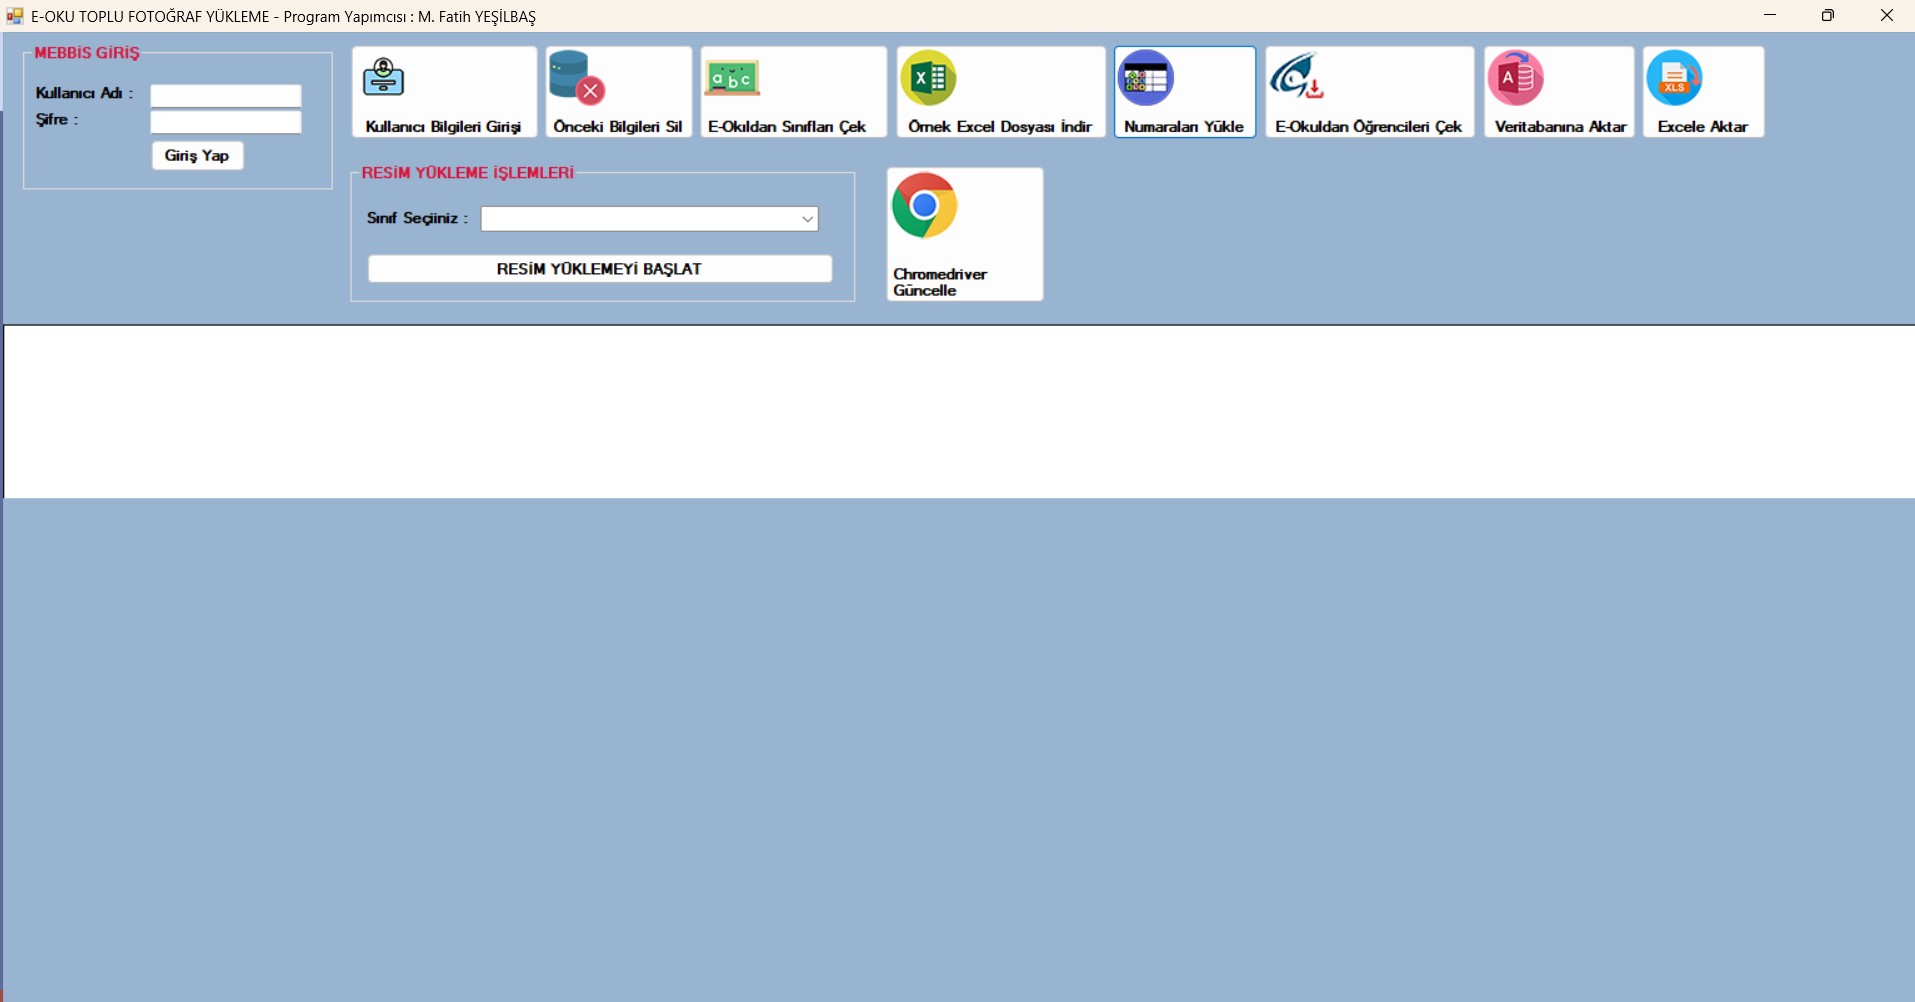Screen dimensions: 1915x1002
Task: Restore down the application window
Action: (x=1828, y=16)
